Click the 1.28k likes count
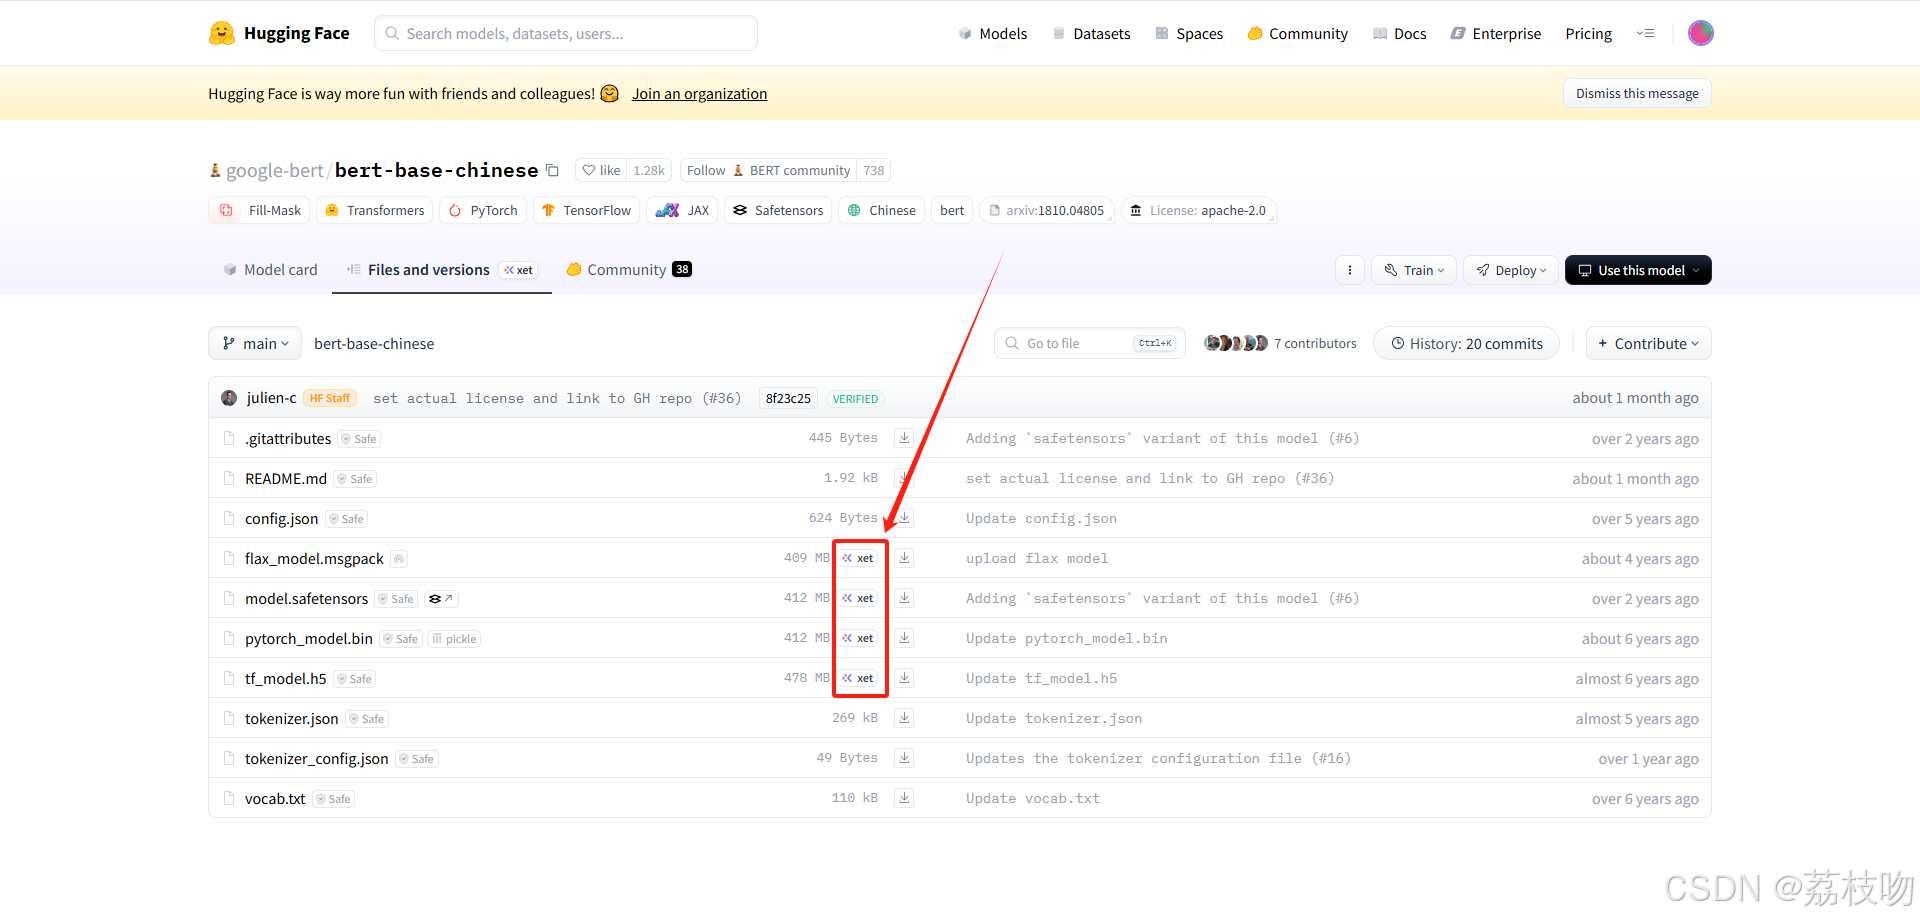Screen dimensions: 1920x920 [649, 170]
